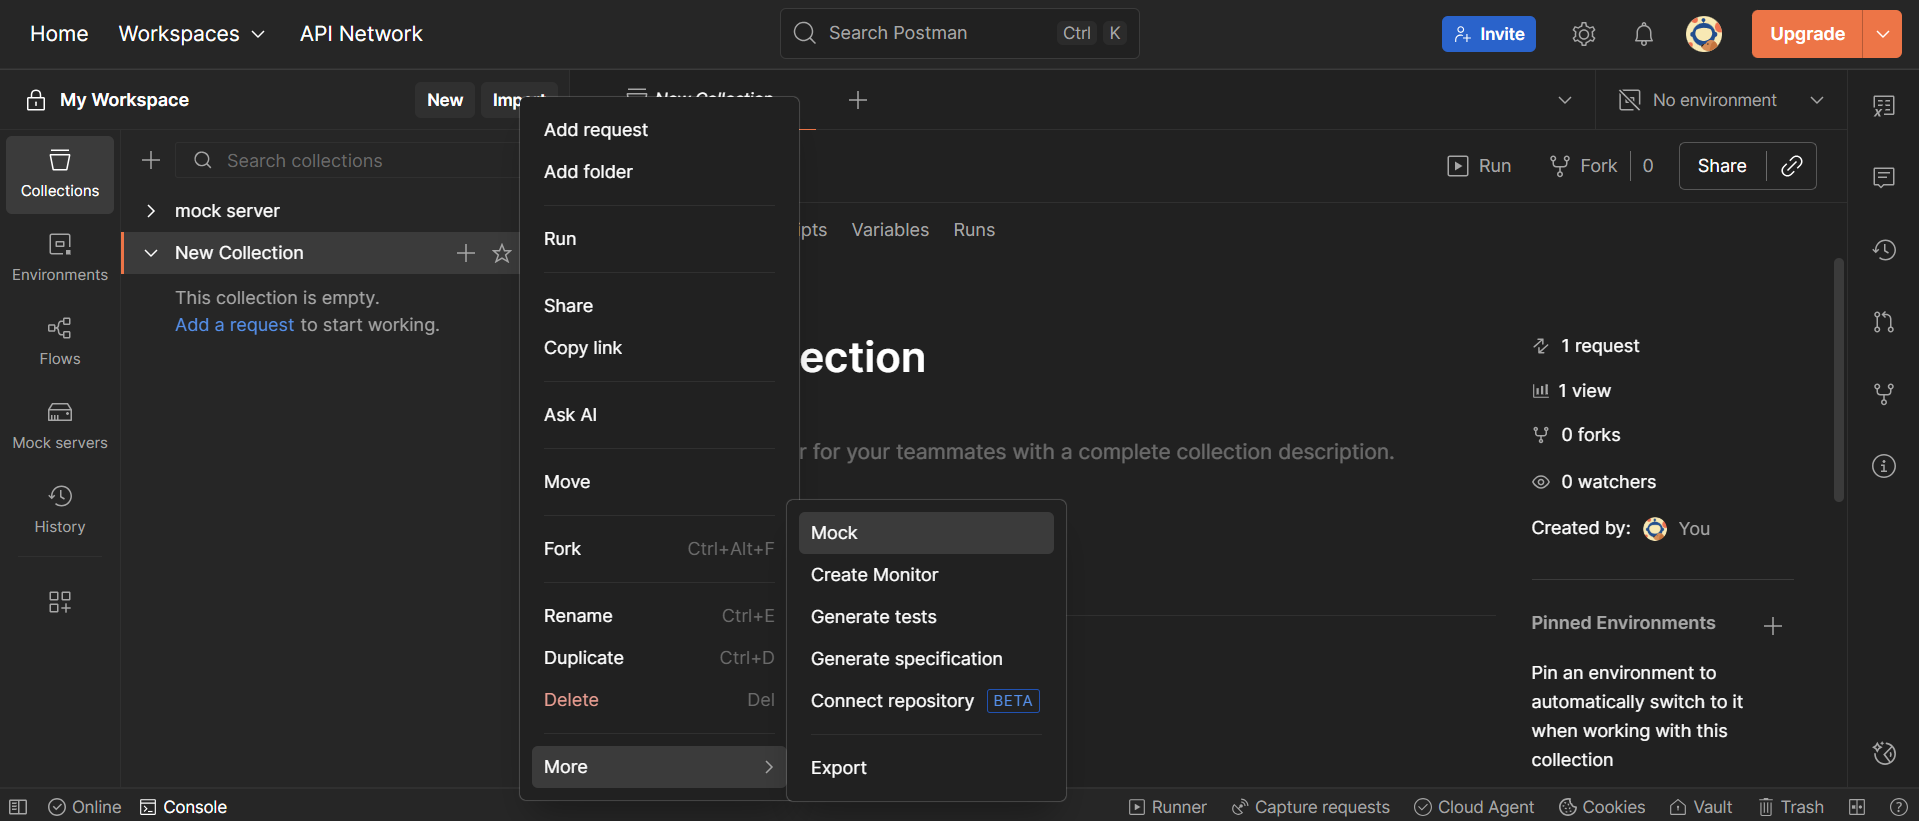Viewport: 1919px width, 821px height.
Task: Open the pull requests icon in right sidebar
Action: click(1884, 322)
